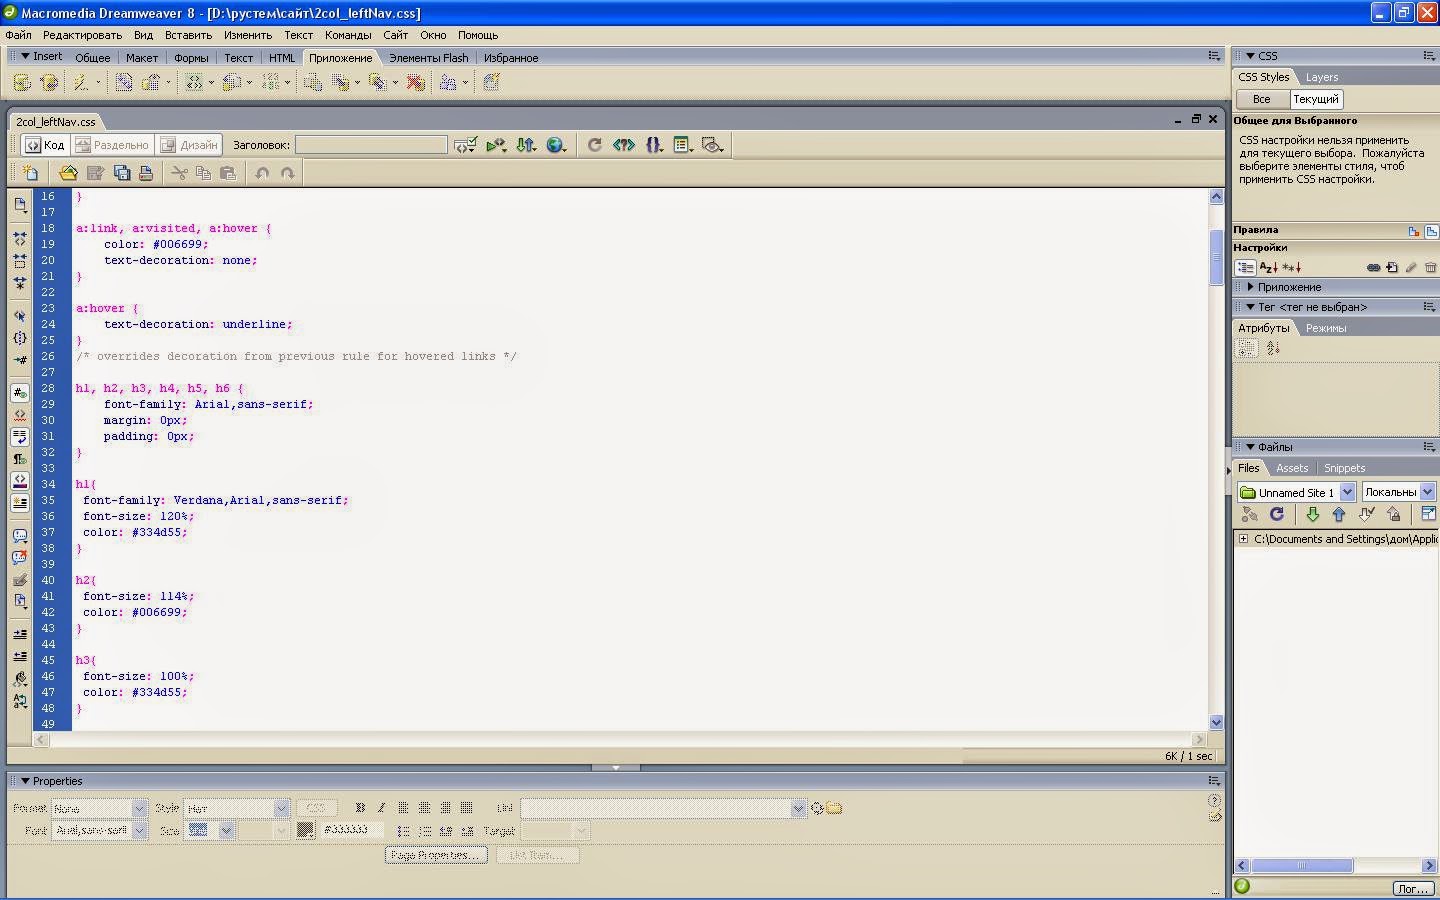Collapse the Тег panel group
The image size is (1440, 900).
1250,307
